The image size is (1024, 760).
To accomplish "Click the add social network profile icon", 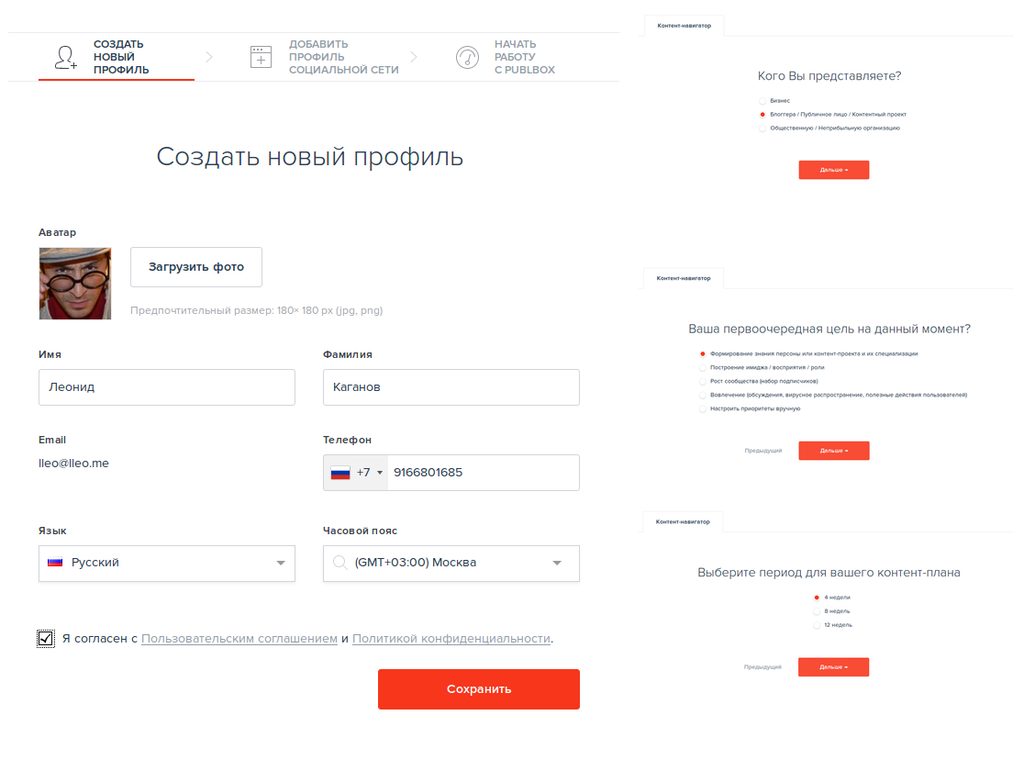I will click(261, 57).
